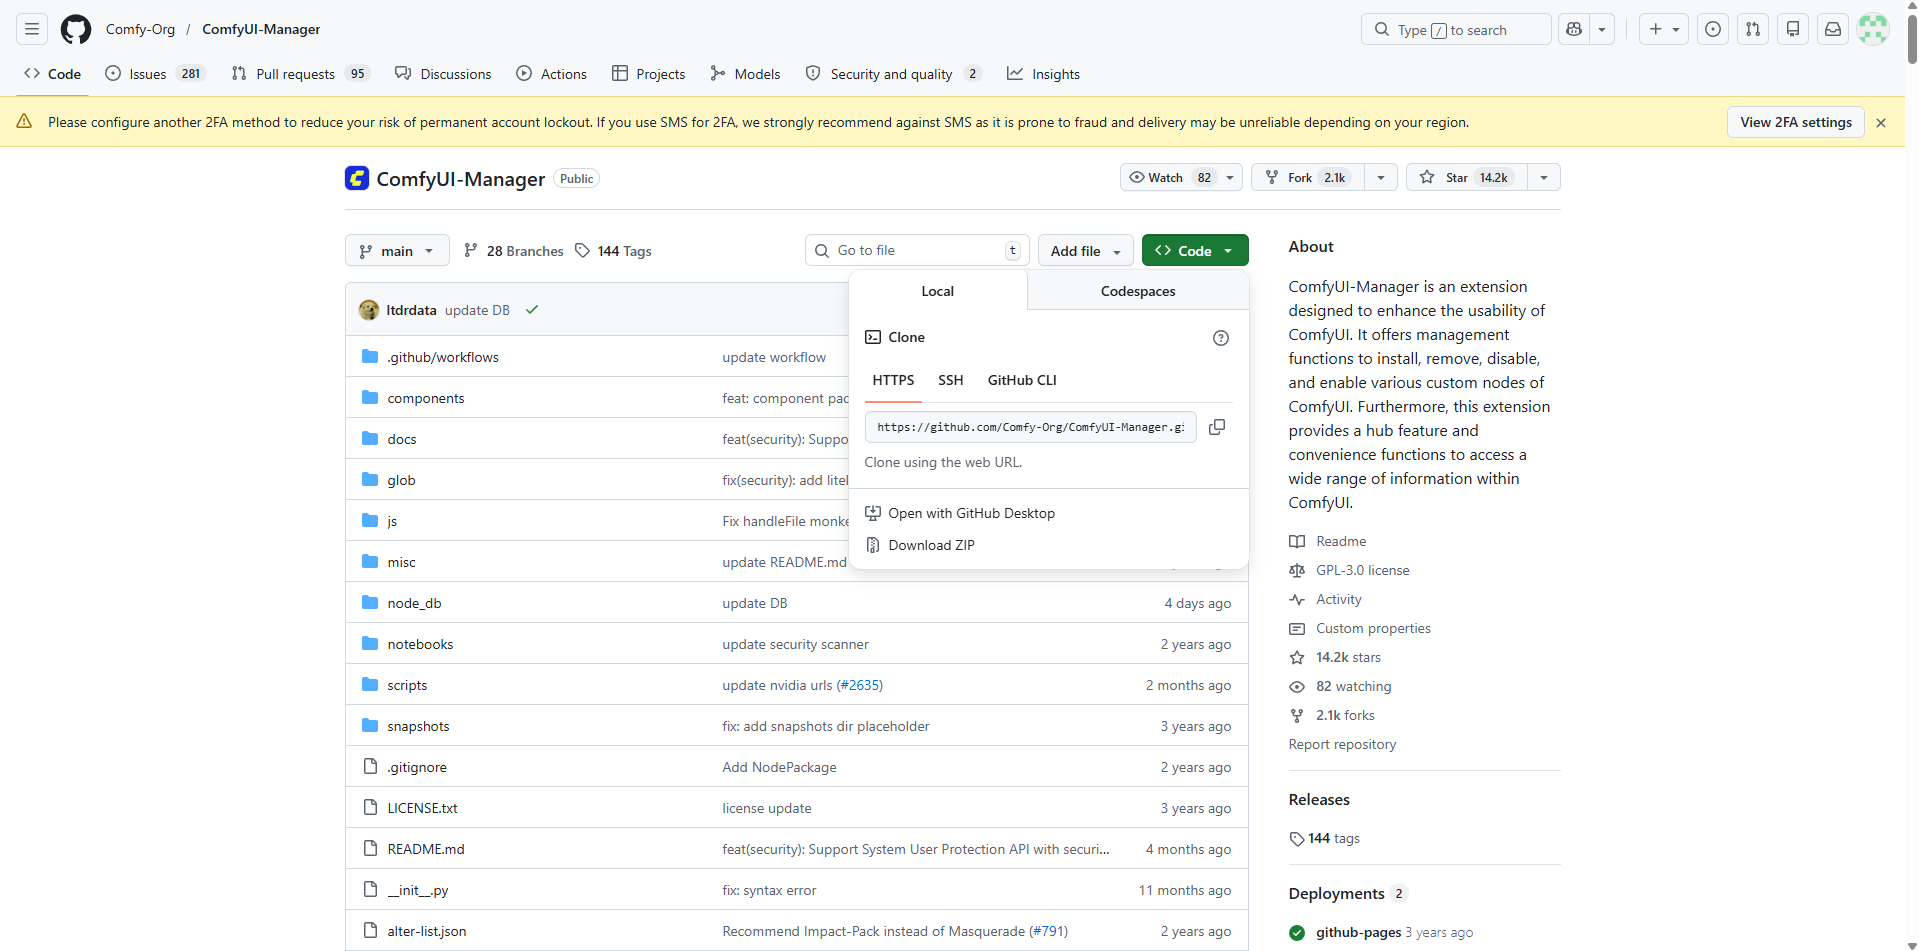
Task: Click the HTTPS clone URL text field
Action: (1031, 427)
